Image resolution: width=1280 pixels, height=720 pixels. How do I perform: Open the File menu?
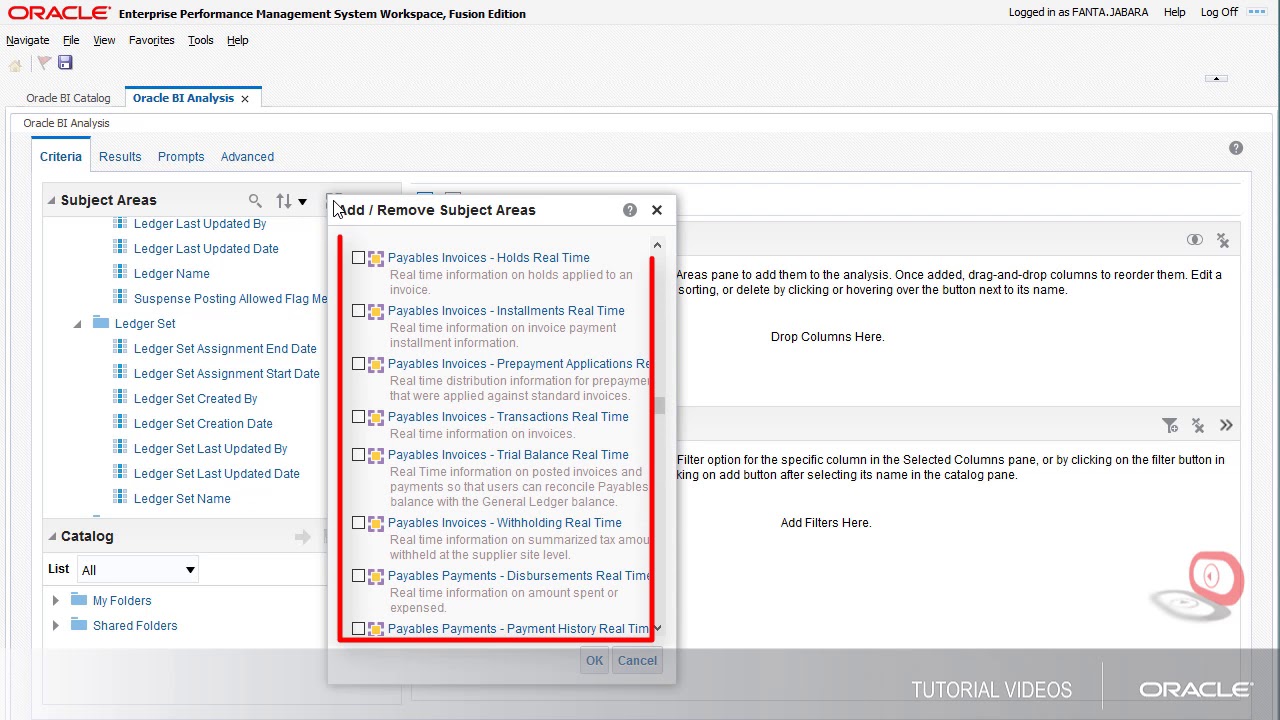pos(71,40)
